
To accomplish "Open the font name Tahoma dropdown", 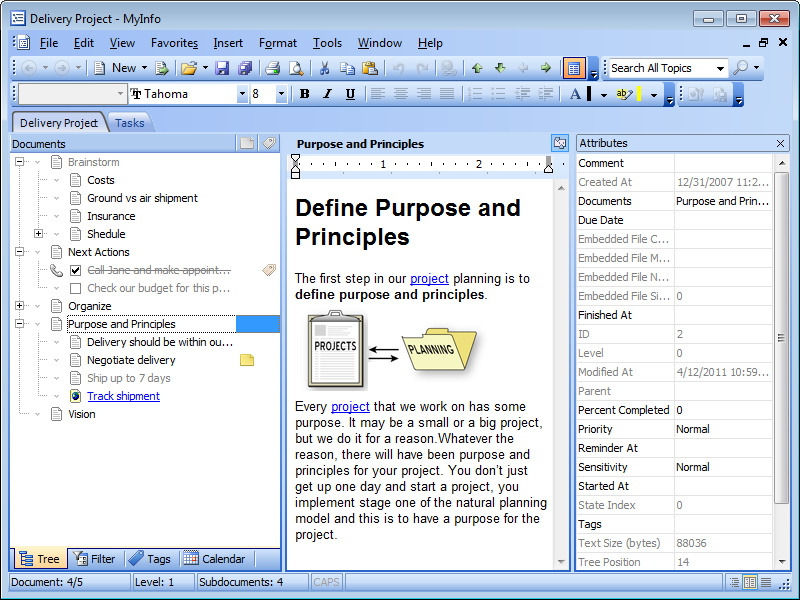I will (x=242, y=94).
